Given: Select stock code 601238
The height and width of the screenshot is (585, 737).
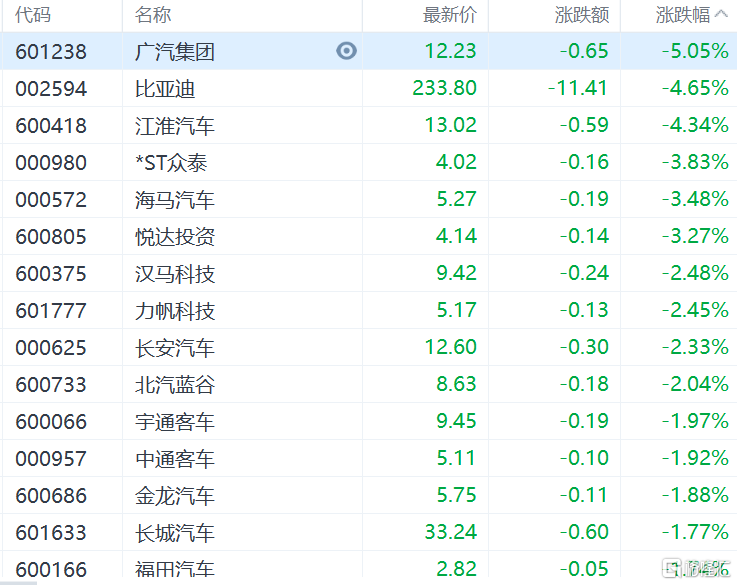Looking at the screenshot, I should tap(51, 51).
